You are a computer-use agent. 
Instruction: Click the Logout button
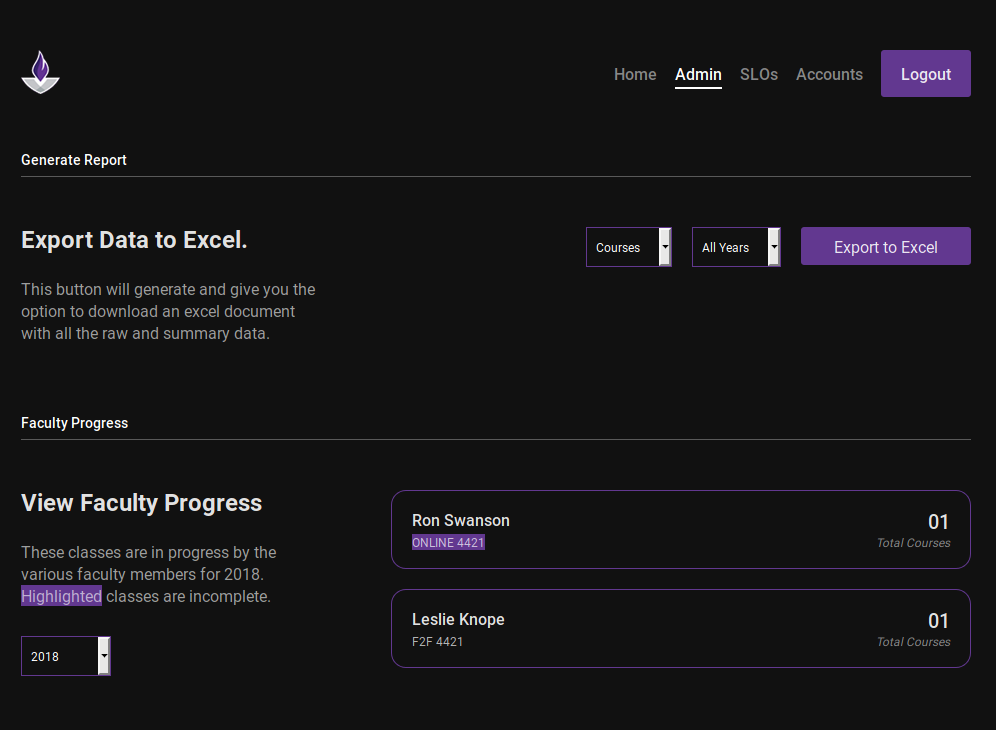pos(925,74)
